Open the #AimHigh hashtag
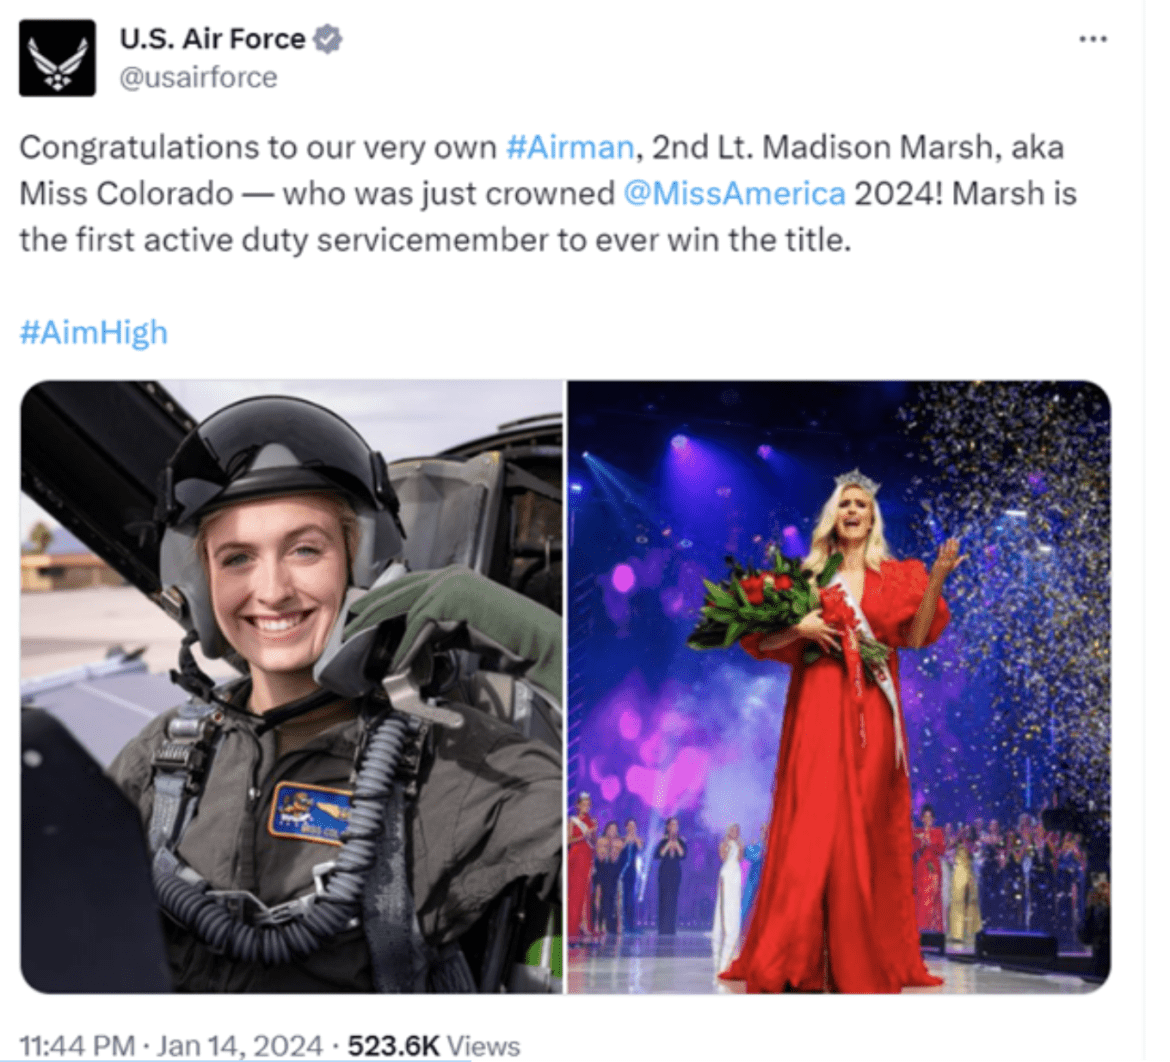Image resolution: width=1170 pixels, height=1062 pixels. coord(93,333)
